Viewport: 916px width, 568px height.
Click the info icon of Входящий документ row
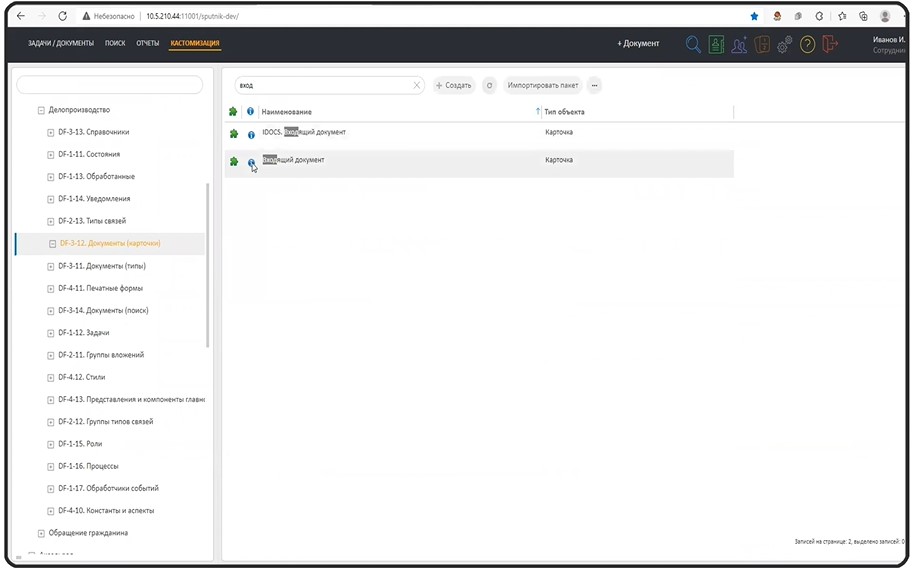(x=251, y=162)
